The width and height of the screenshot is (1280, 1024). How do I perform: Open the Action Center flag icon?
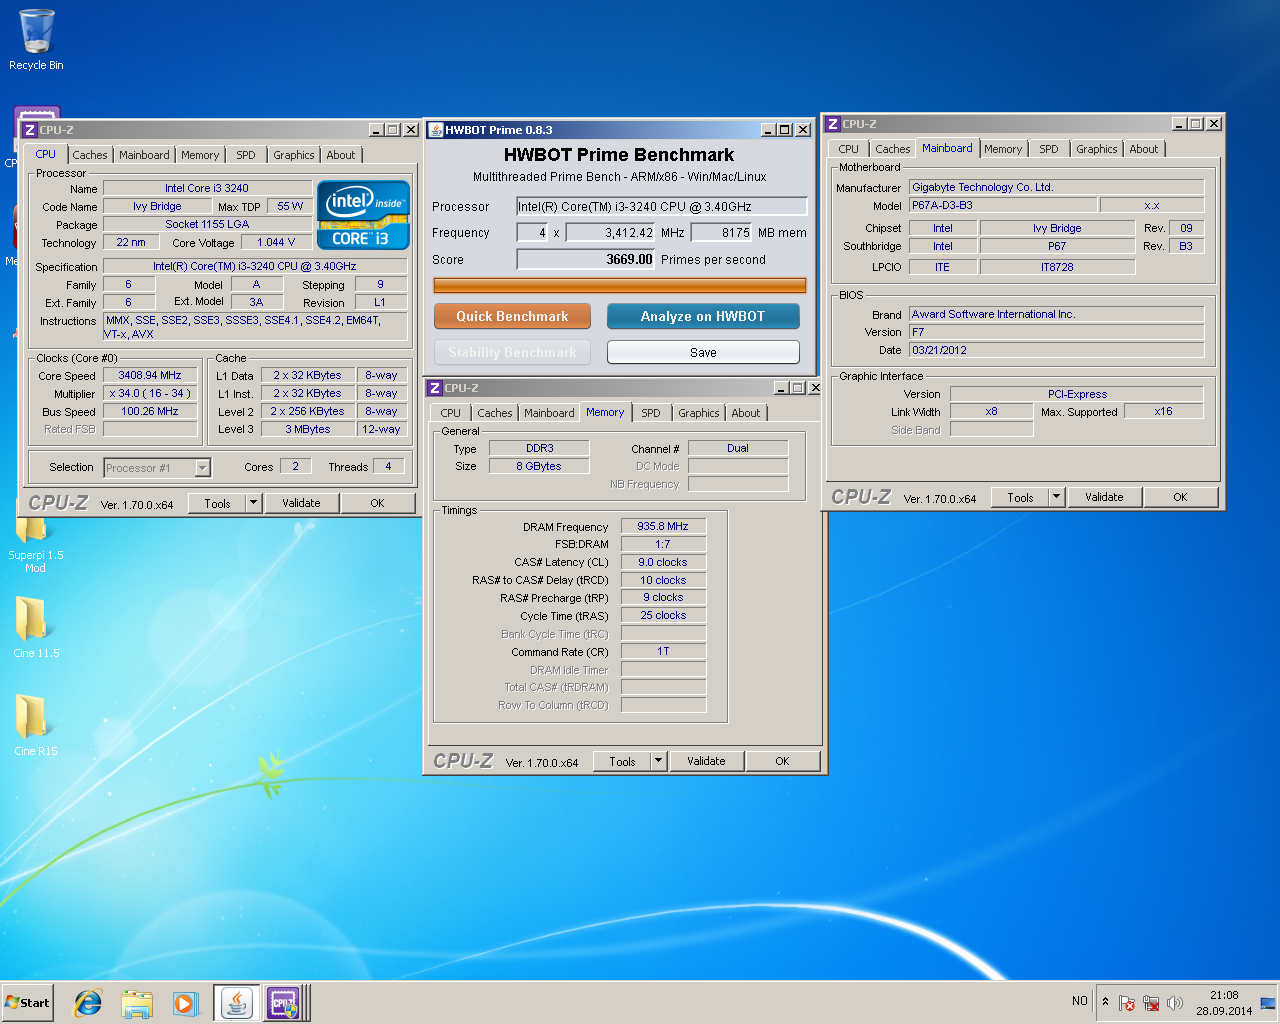(1127, 1002)
